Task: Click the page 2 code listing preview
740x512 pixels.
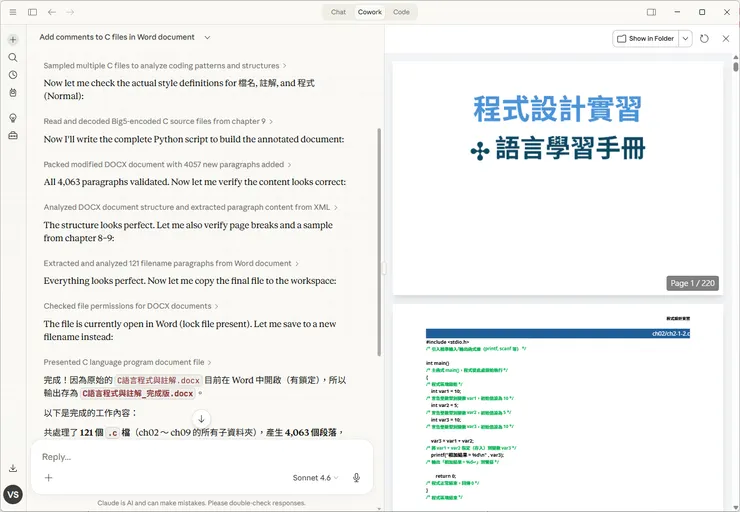Action: click(558, 407)
